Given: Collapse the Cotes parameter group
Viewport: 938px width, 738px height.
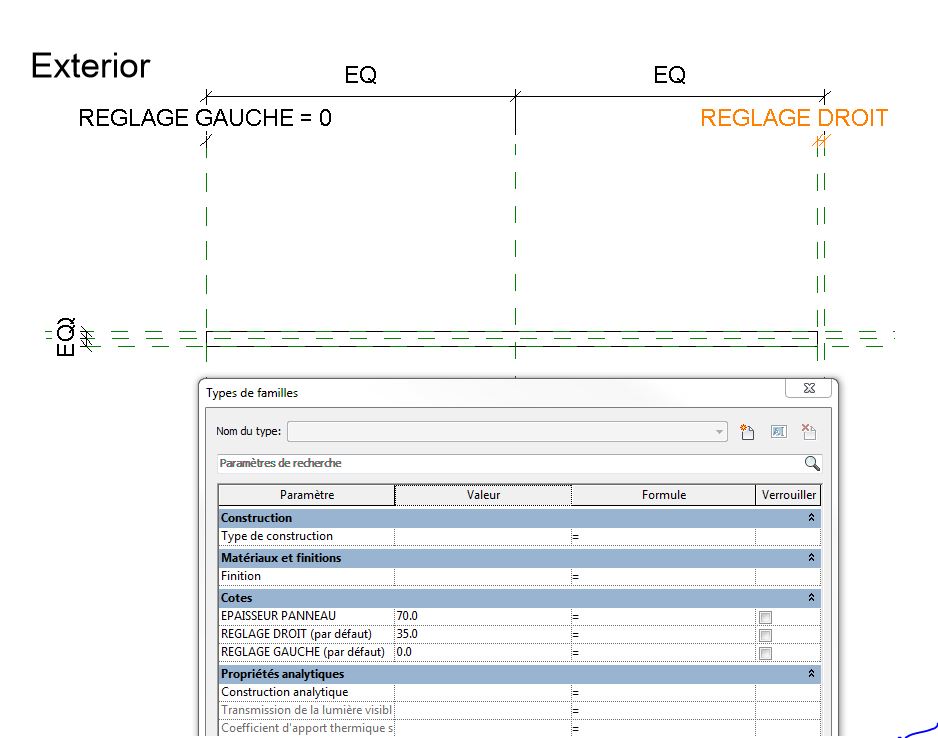Looking at the screenshot, I should [x=811, y=598].
